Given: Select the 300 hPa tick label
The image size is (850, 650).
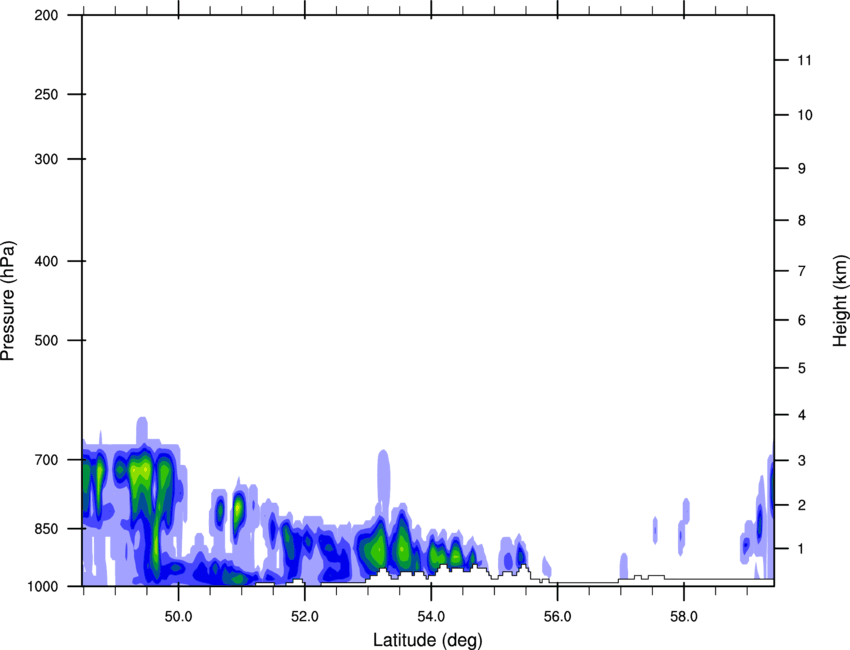Looking at the screenshot, I should point(47,159).
